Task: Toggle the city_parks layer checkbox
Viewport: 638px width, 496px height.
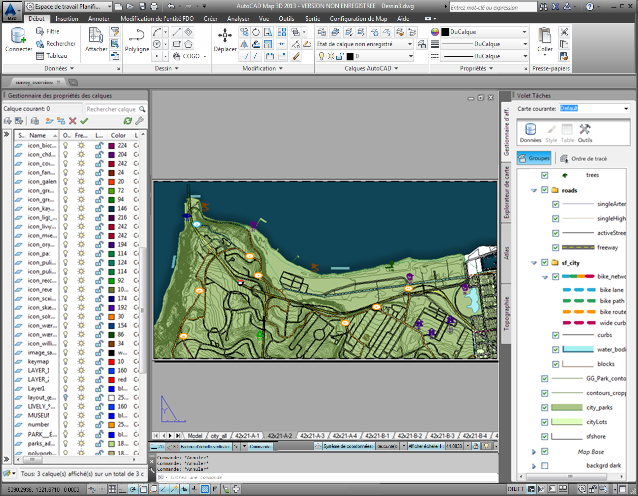Action: pyautogui.click(x=545, y=407)
